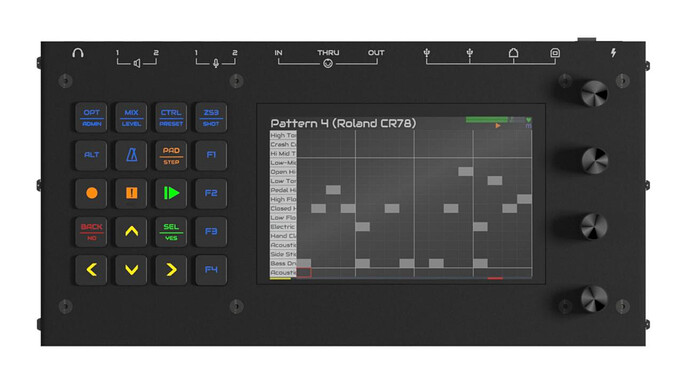Tap the ZS3 / SHOT button
Screen dimensions: 689x380
211,118
